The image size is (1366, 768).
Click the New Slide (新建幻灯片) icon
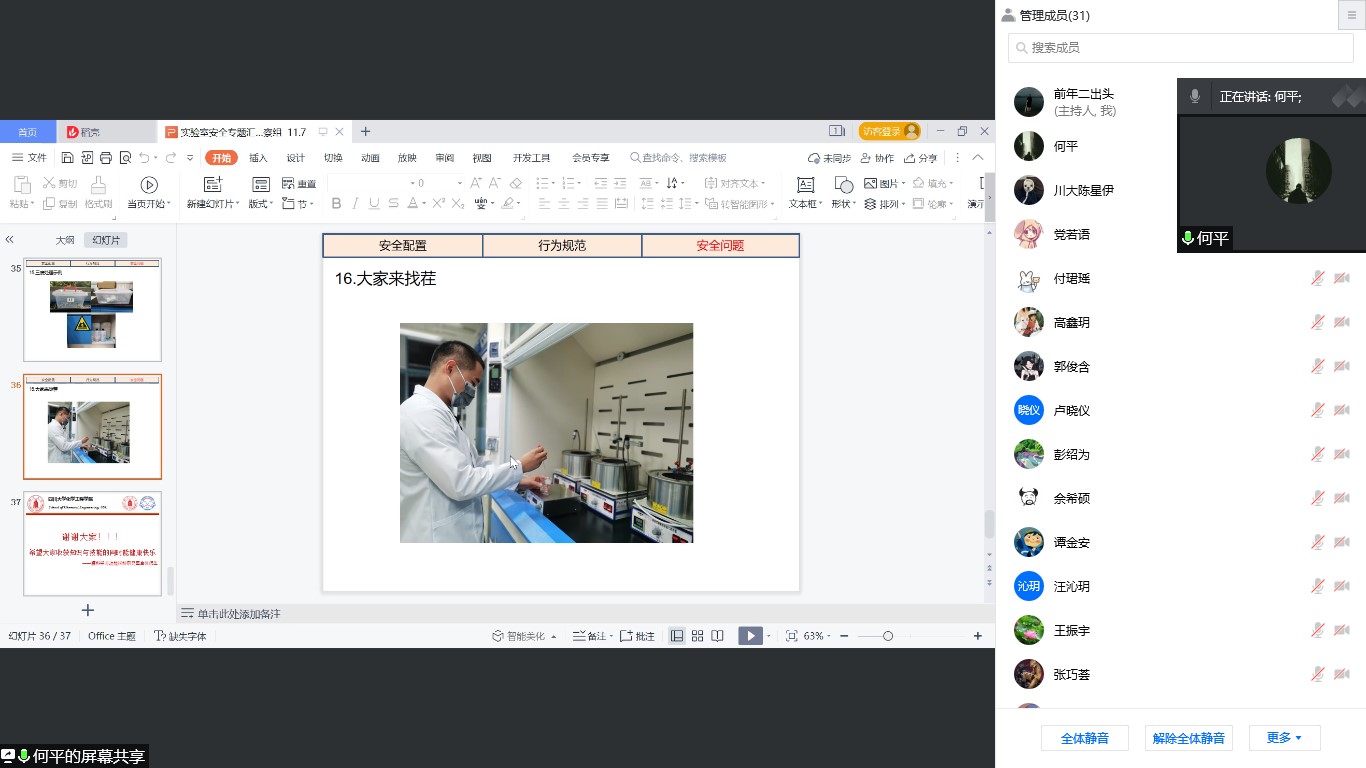coord(212,185)
